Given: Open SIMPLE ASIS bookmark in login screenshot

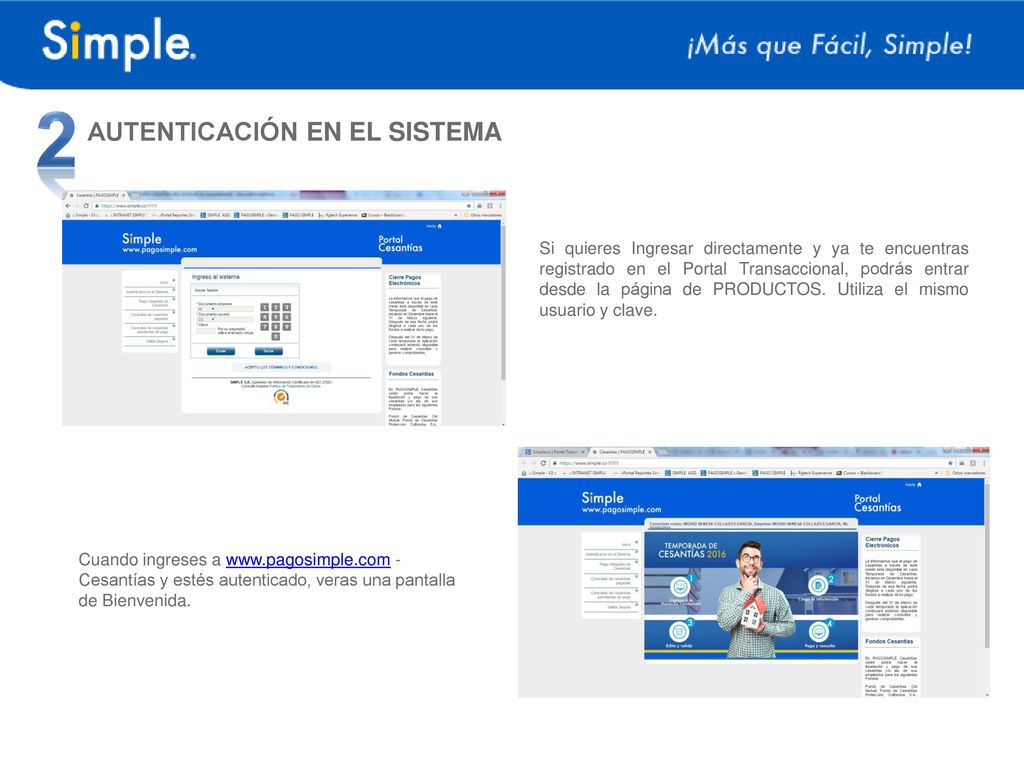Looking at the screenshot, I should pyautogui.click(x=216, y=215).
